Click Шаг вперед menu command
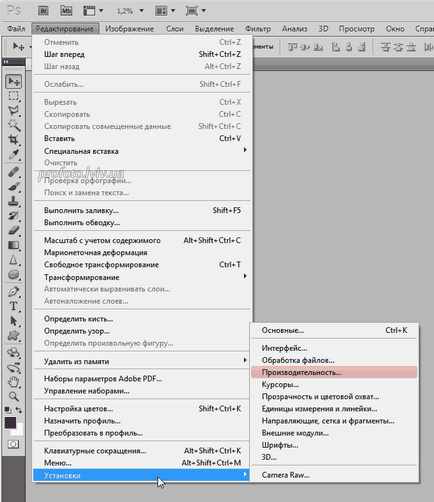 142,54
